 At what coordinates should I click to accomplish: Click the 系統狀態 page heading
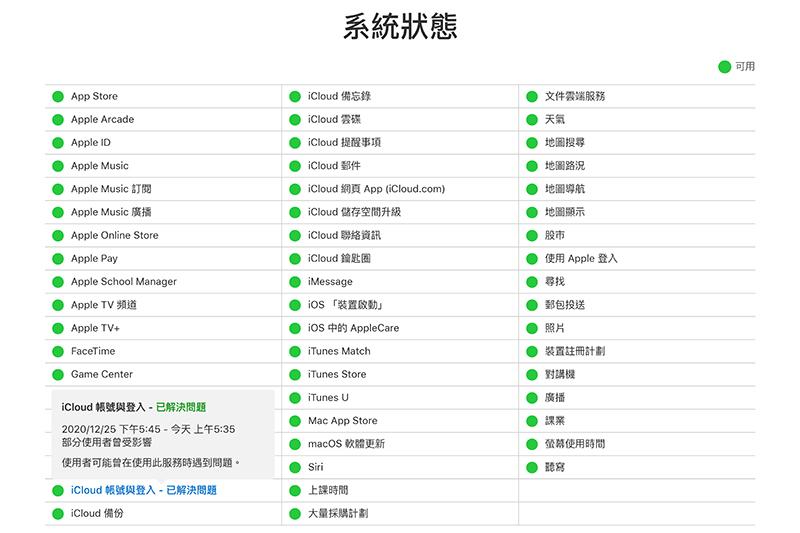coord(400,27)
